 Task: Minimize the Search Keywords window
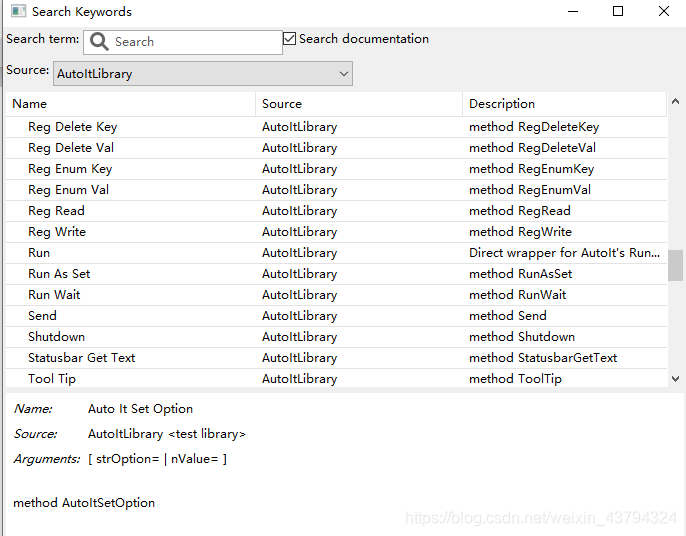coord(573,11)
